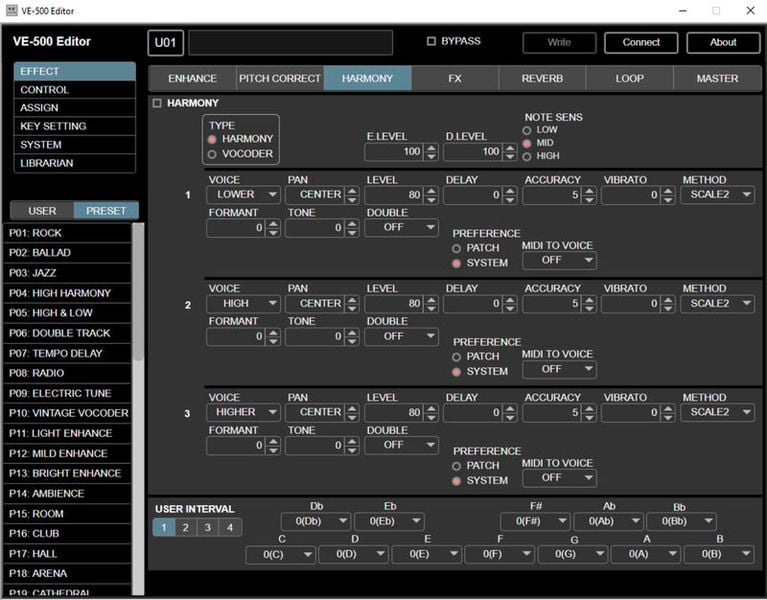Set NOTE SENS to MID
The image size is (767, 600).
point(527,143)
